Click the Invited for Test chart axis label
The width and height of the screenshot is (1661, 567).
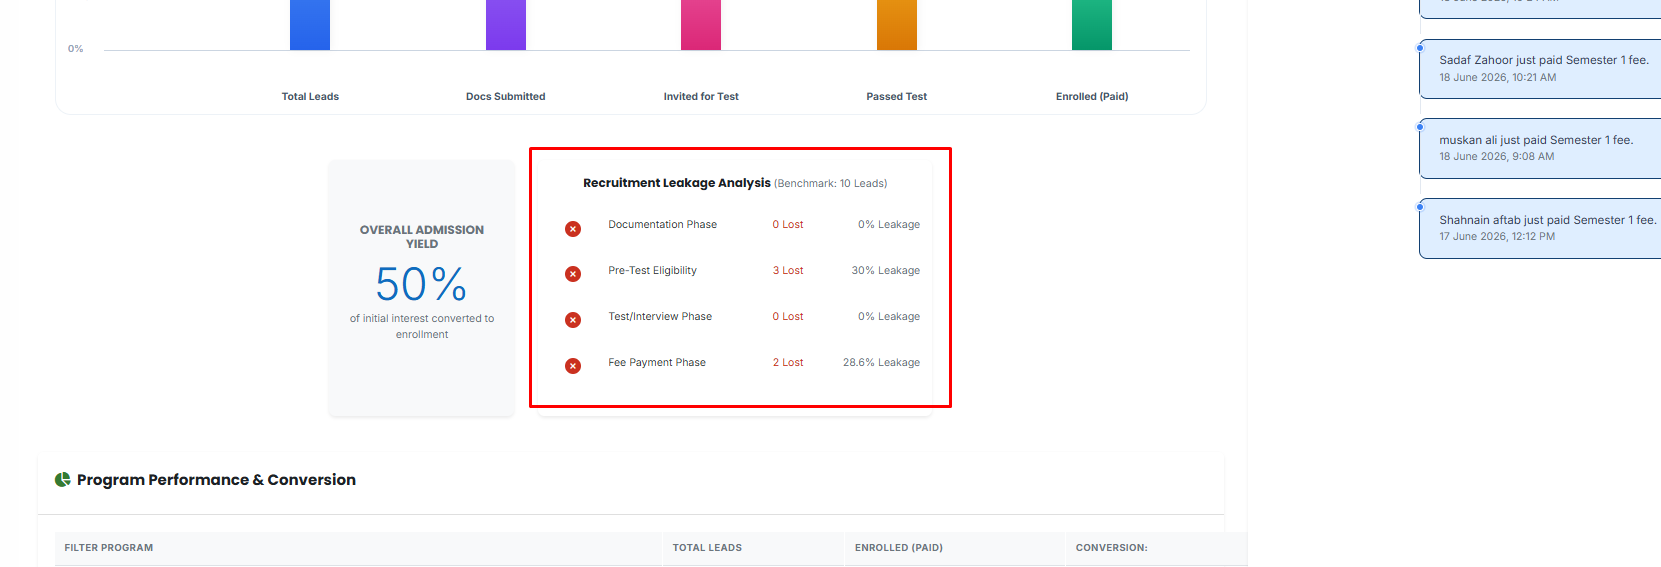pyautogui.click(x=701, y=97)
